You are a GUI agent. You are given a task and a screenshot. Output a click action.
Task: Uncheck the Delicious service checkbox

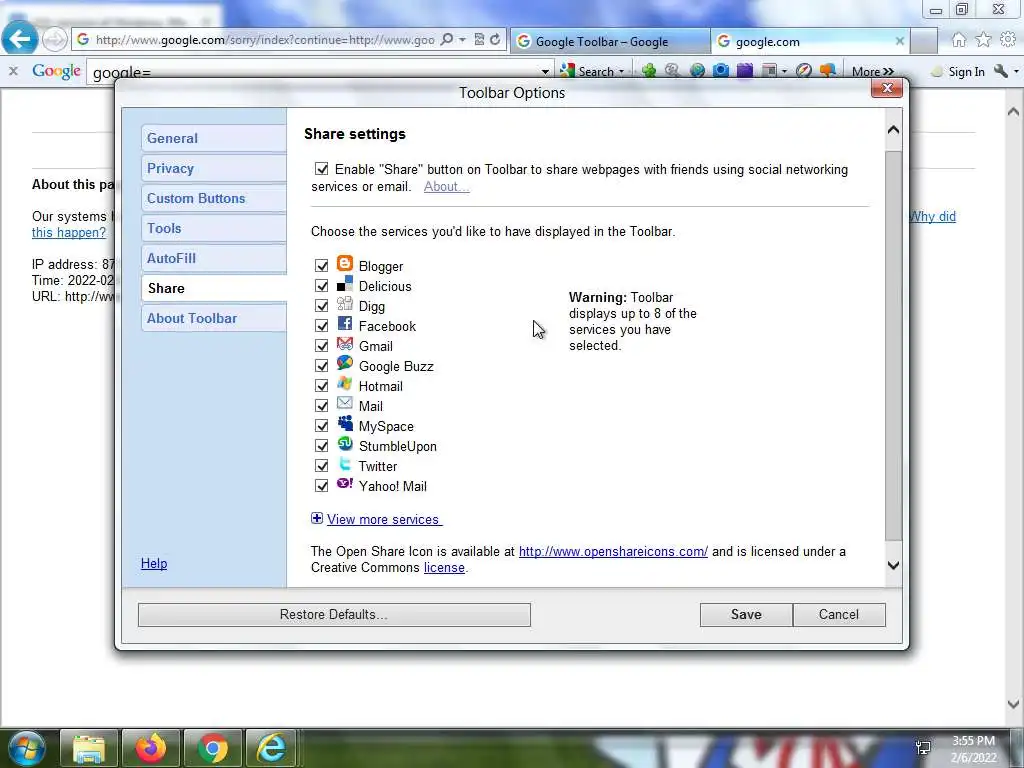(321, 286)
